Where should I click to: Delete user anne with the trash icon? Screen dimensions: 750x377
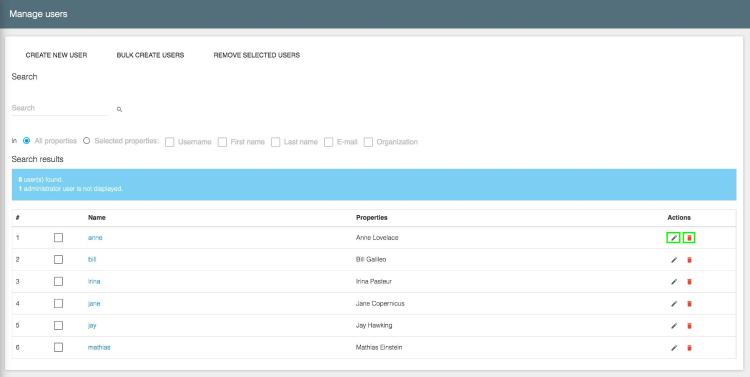click(689, 238)
